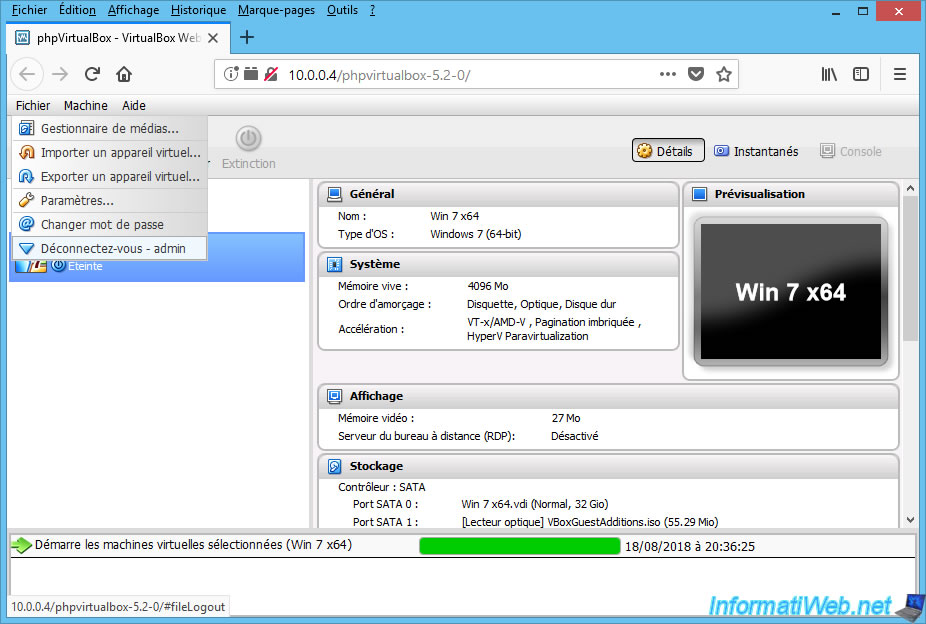Screen dimensions: 926x624
Task: Click the Win 7 x64.vdi disk entry
Action: (534, 504)
